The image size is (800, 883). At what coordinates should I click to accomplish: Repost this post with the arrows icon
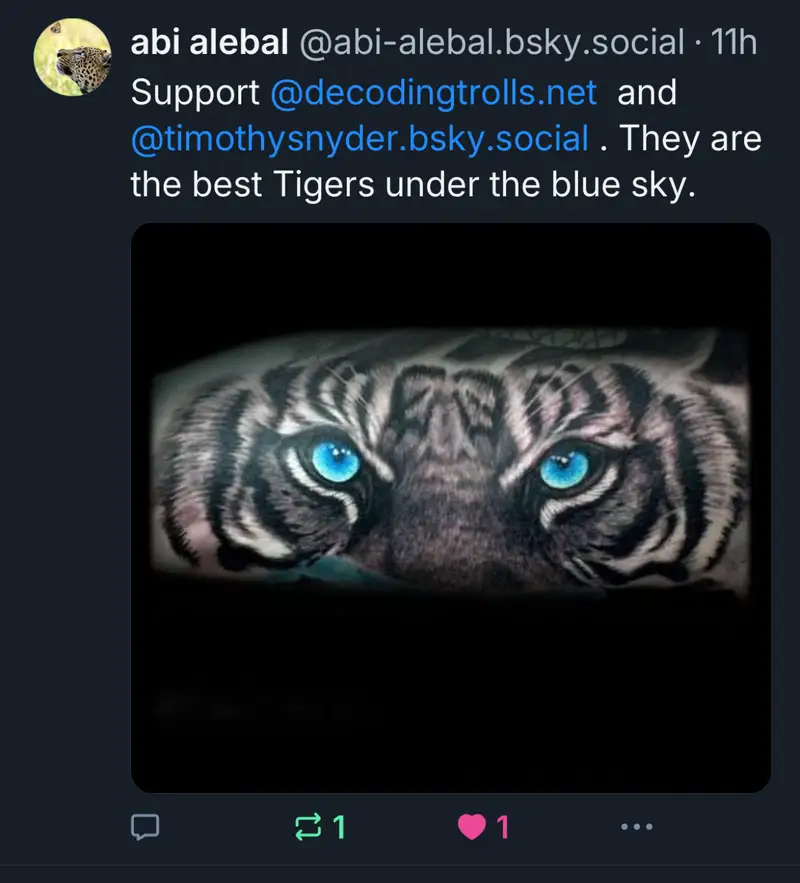coord(306,826)
